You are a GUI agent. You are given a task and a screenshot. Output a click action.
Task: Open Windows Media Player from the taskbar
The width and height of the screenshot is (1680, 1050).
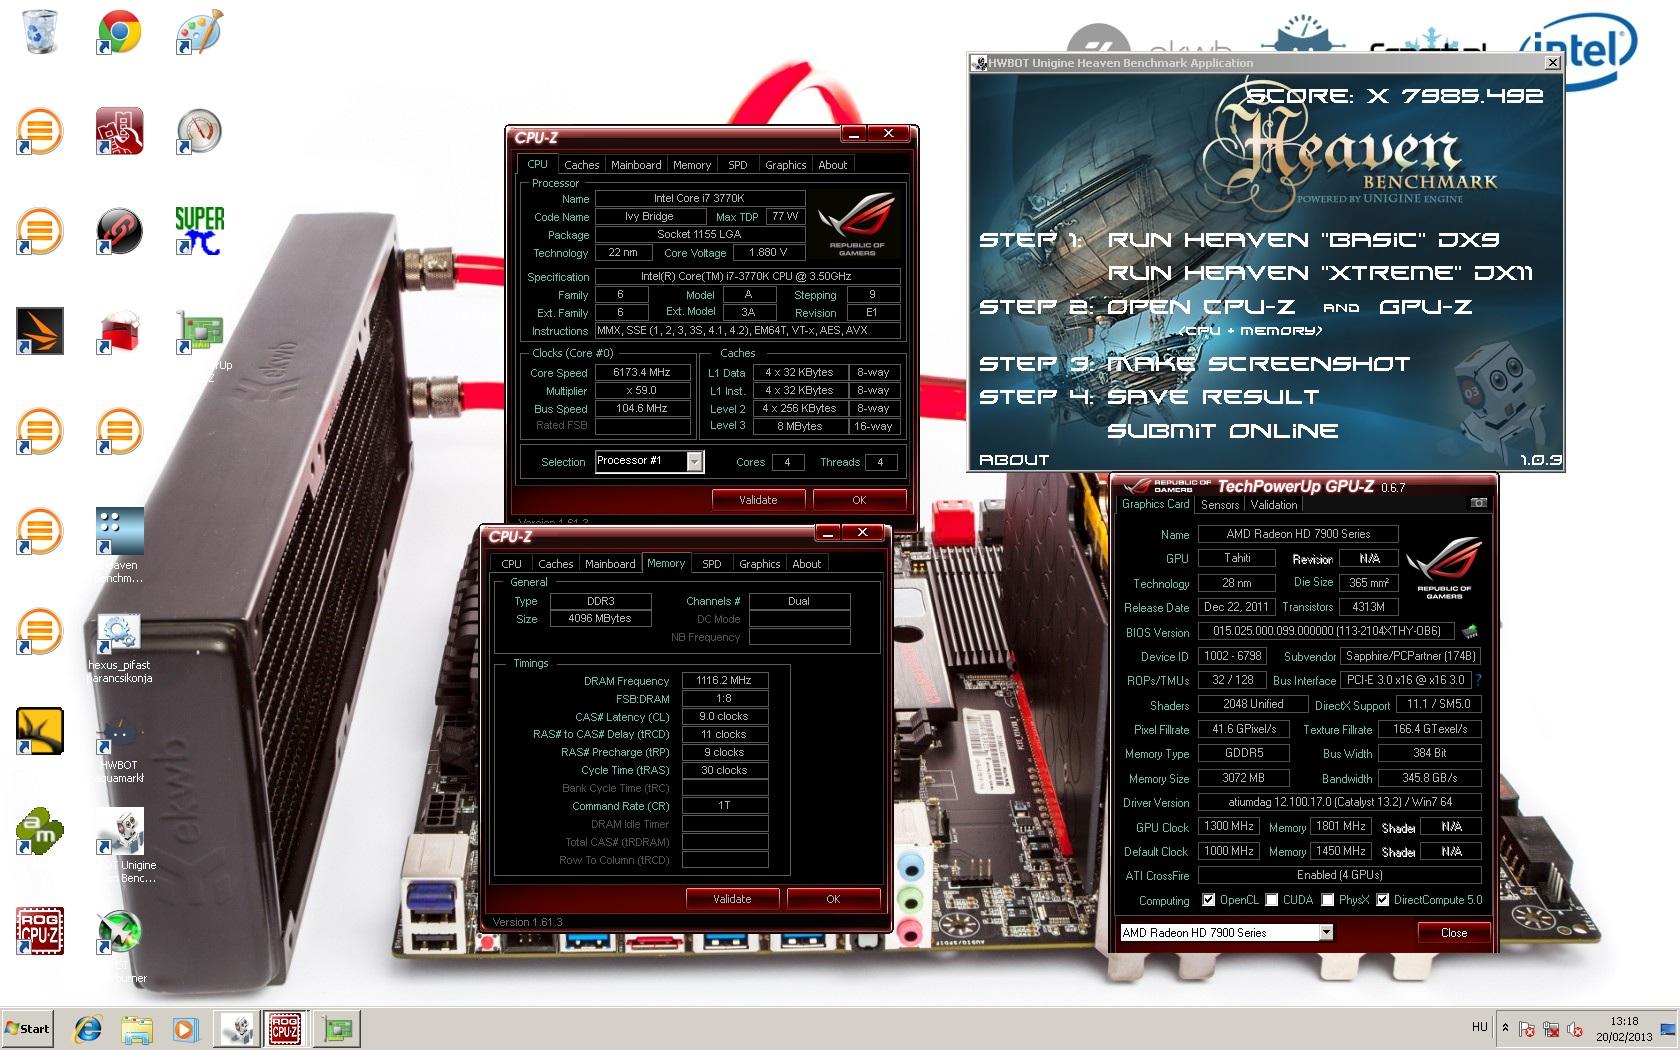[x=185, y=1028]
